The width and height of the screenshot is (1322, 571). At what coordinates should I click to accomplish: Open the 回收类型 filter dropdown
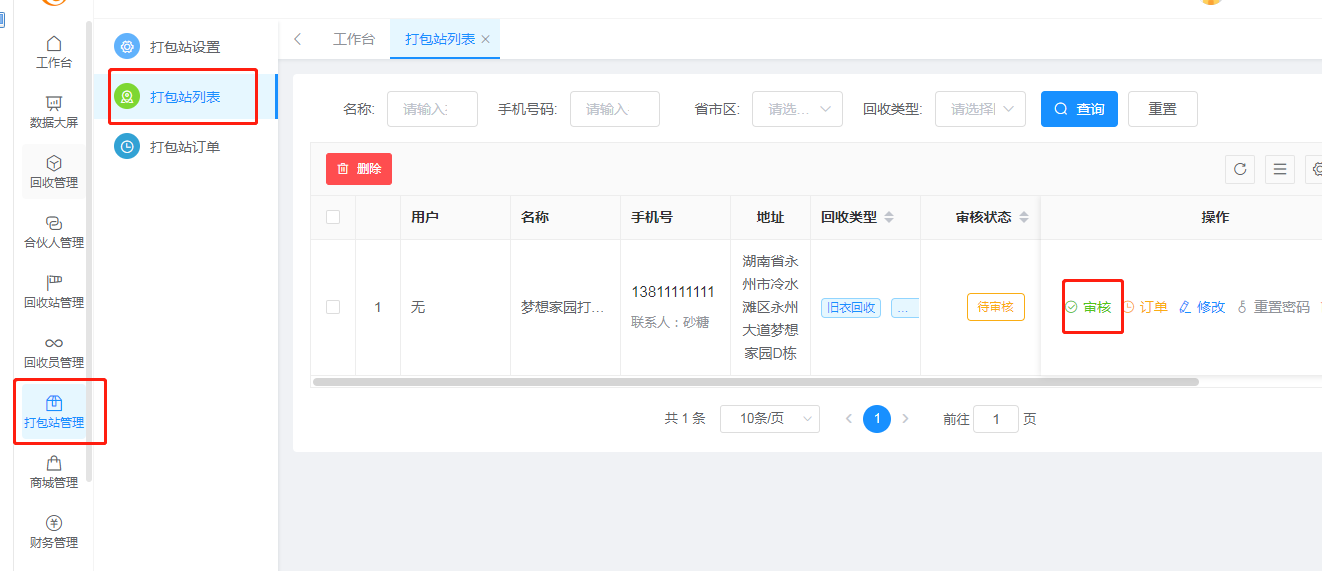[980, 109]
